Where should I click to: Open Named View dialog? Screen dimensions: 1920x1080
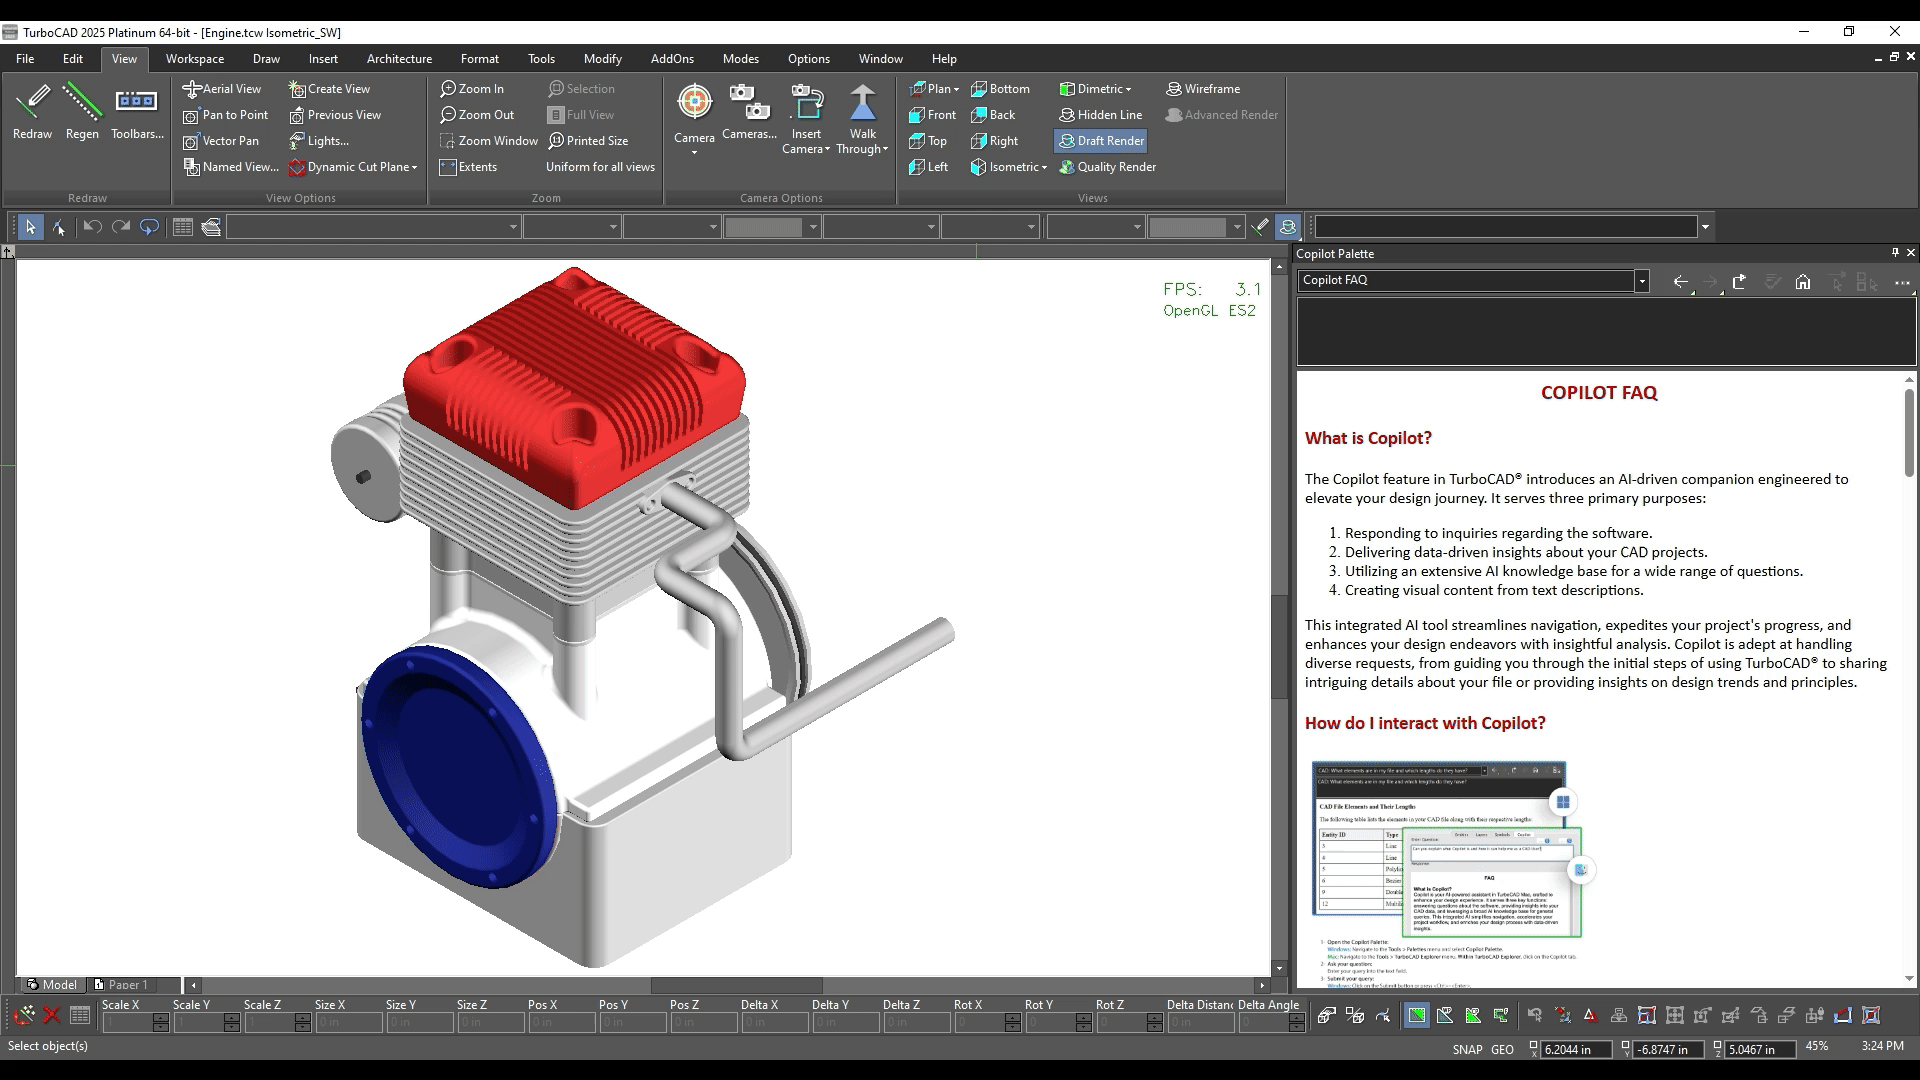(230, 167)
